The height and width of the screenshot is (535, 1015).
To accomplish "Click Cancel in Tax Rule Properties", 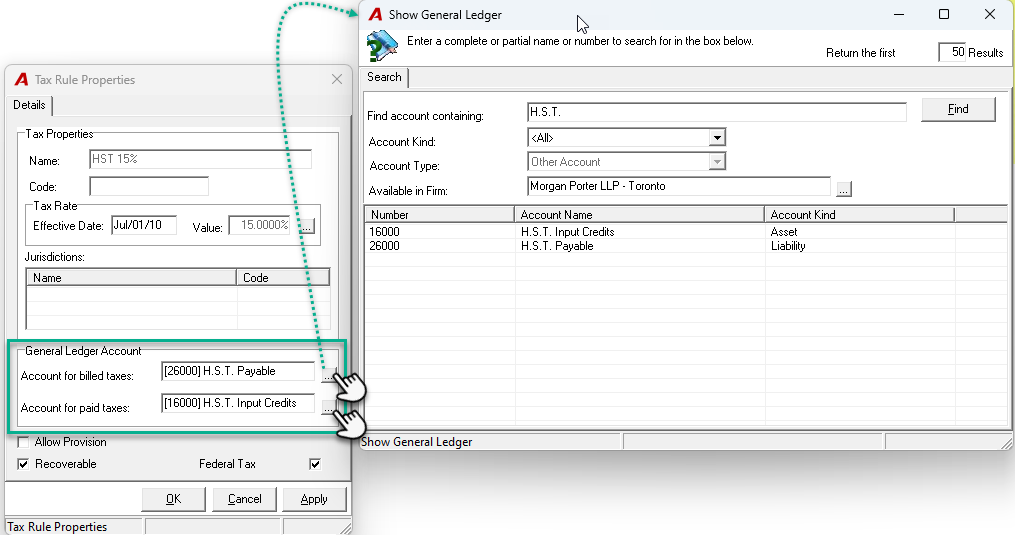I will (x=244, y=499).
